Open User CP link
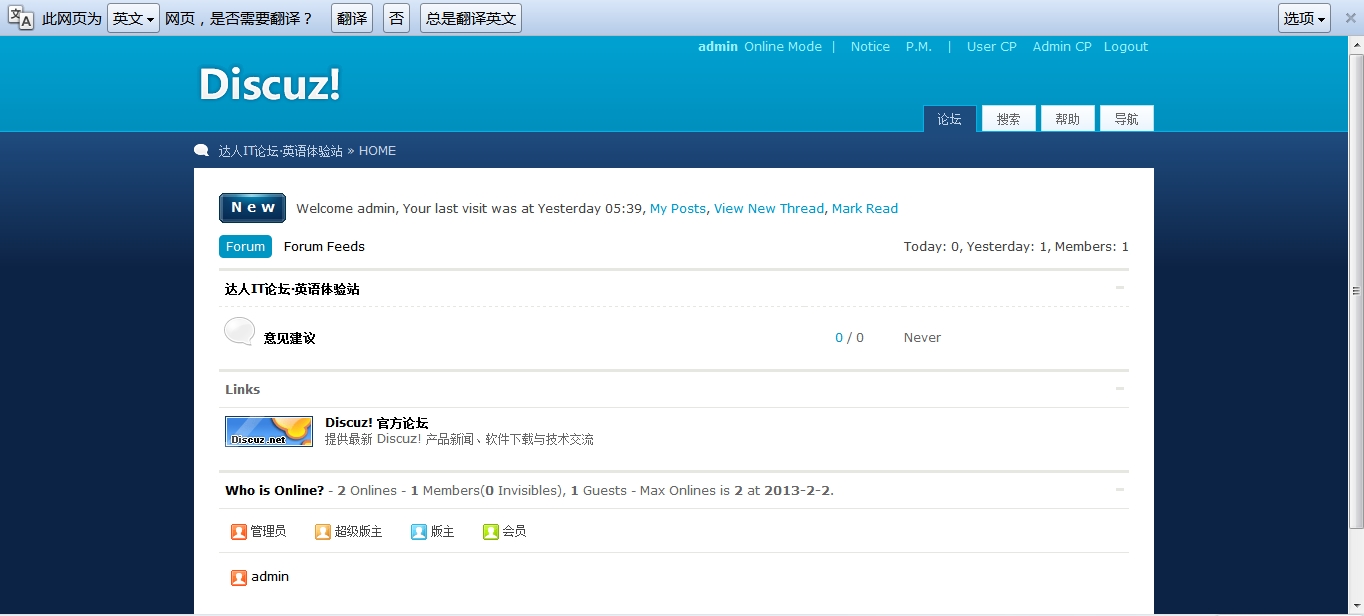The image size is (1364, 616). pos(992,47)
